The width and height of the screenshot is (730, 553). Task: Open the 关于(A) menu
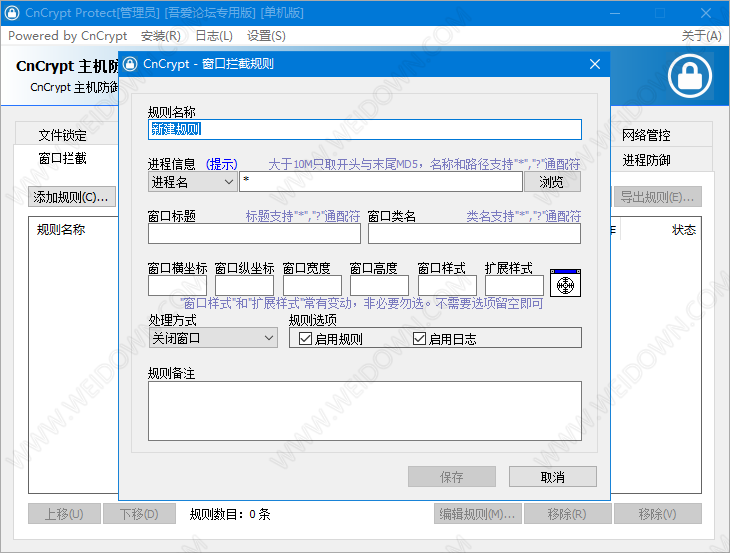[702, 36]
